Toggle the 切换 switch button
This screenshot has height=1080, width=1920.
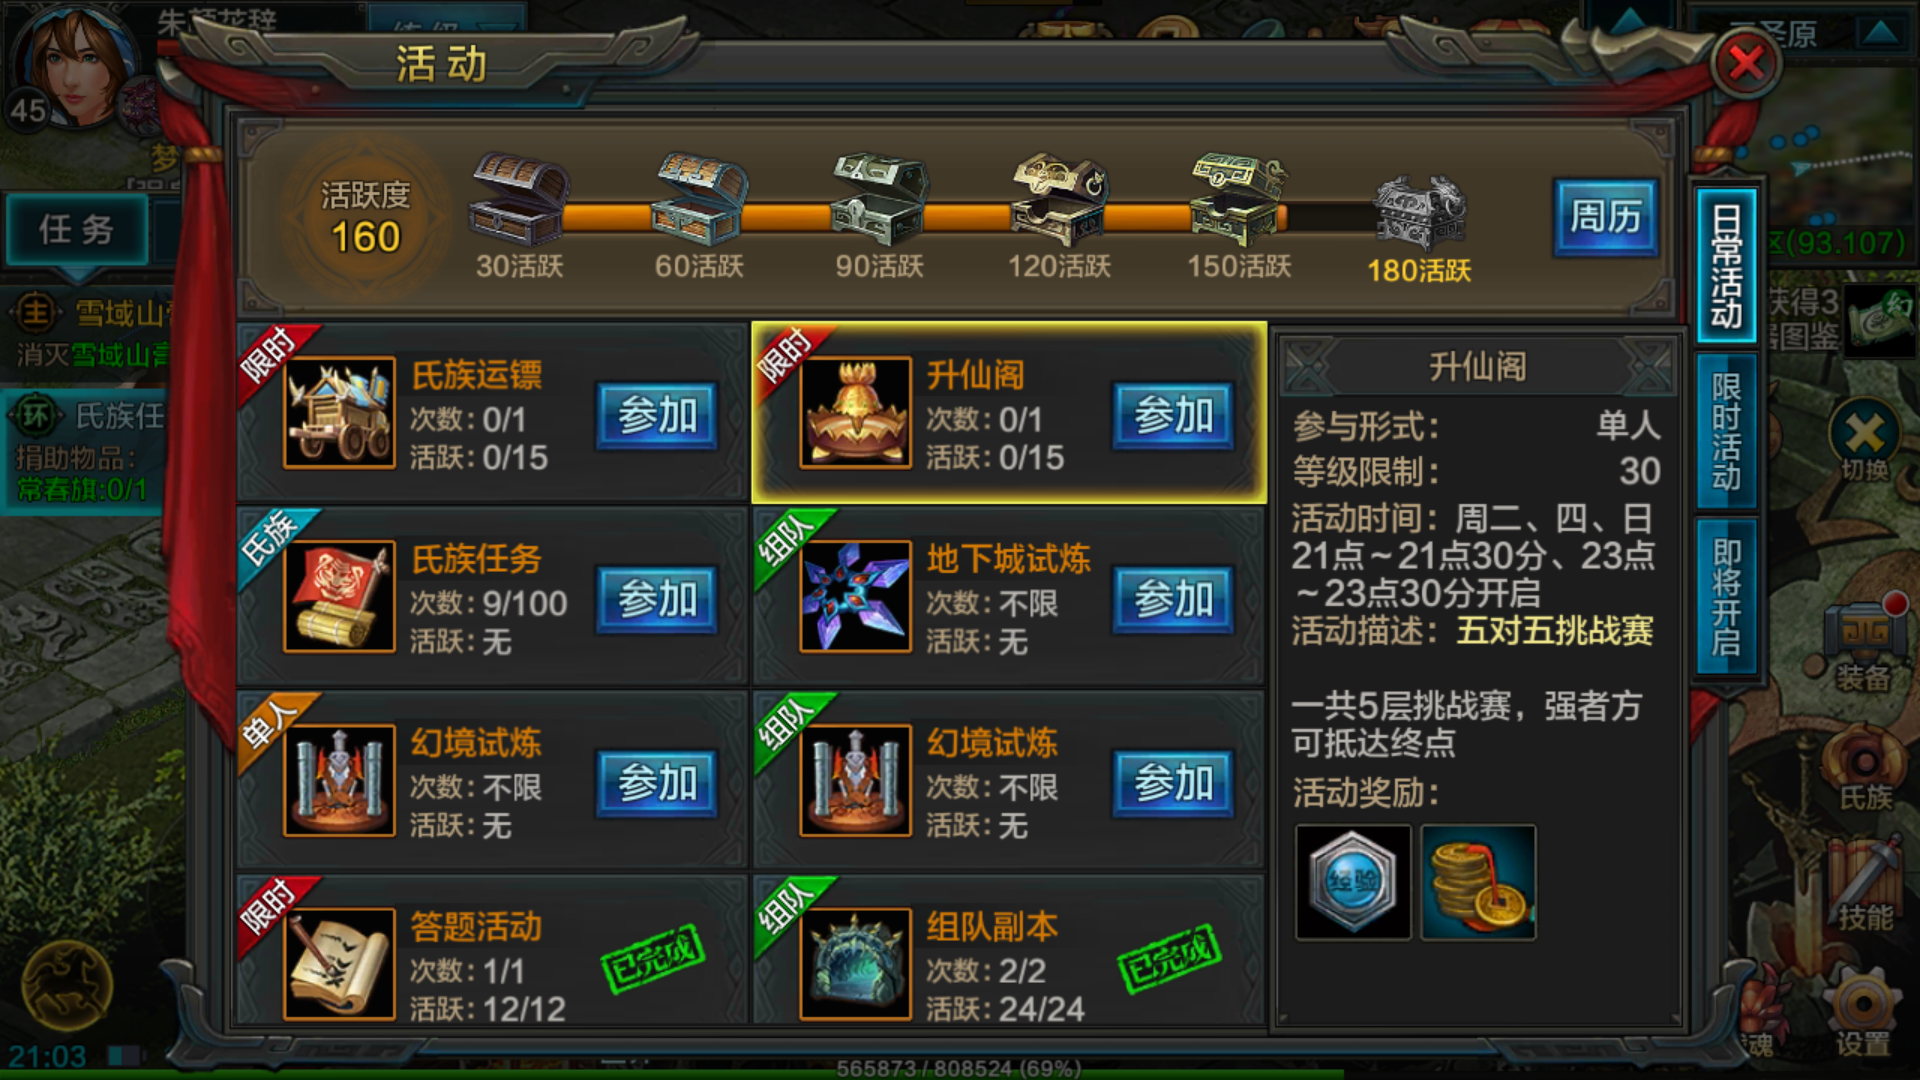coord(1864,442)
